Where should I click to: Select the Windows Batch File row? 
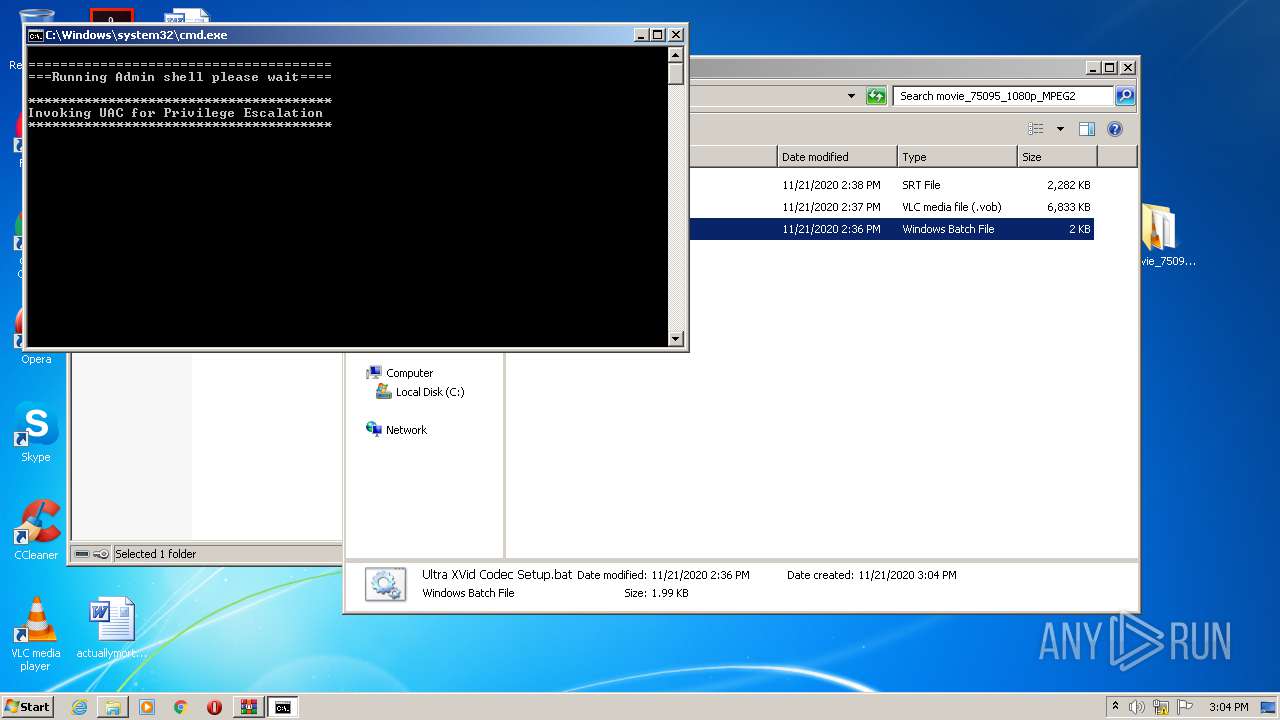[891, 229]
